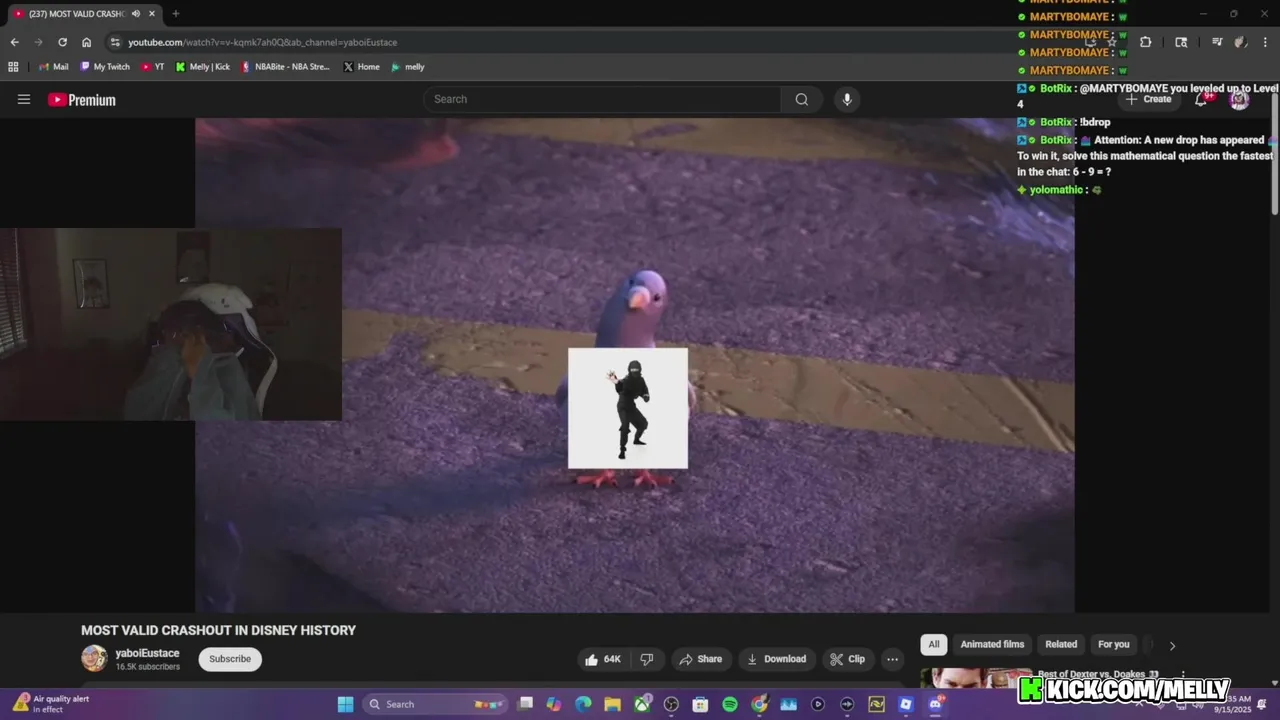Open Mail bookmark

pyautogui.click(x=54, y=67)
